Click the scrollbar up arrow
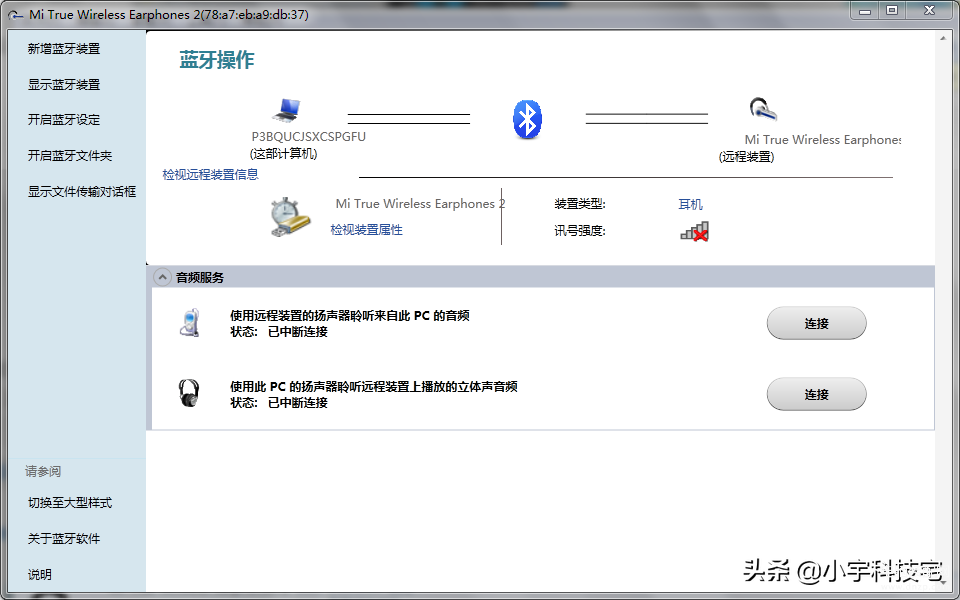960x600 pixels. click(x=943, y=39)
